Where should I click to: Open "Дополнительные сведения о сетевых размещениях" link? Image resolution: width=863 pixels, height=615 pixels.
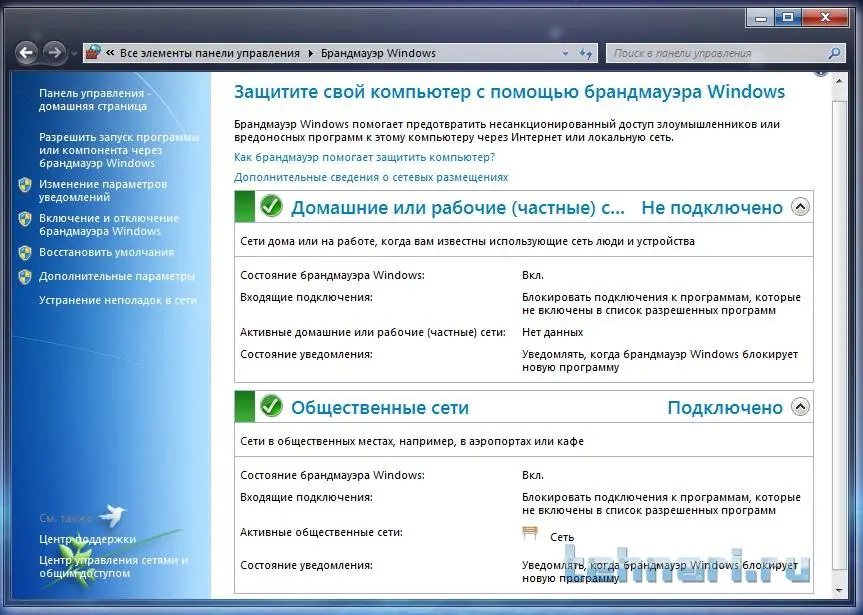click(x=371, y=177)
